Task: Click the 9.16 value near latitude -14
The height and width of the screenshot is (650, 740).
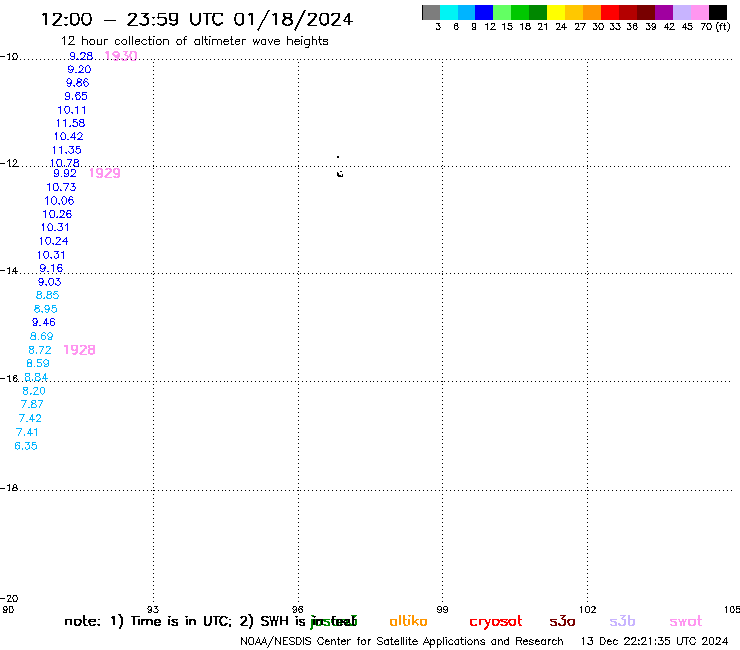Action: coord(51,269)
